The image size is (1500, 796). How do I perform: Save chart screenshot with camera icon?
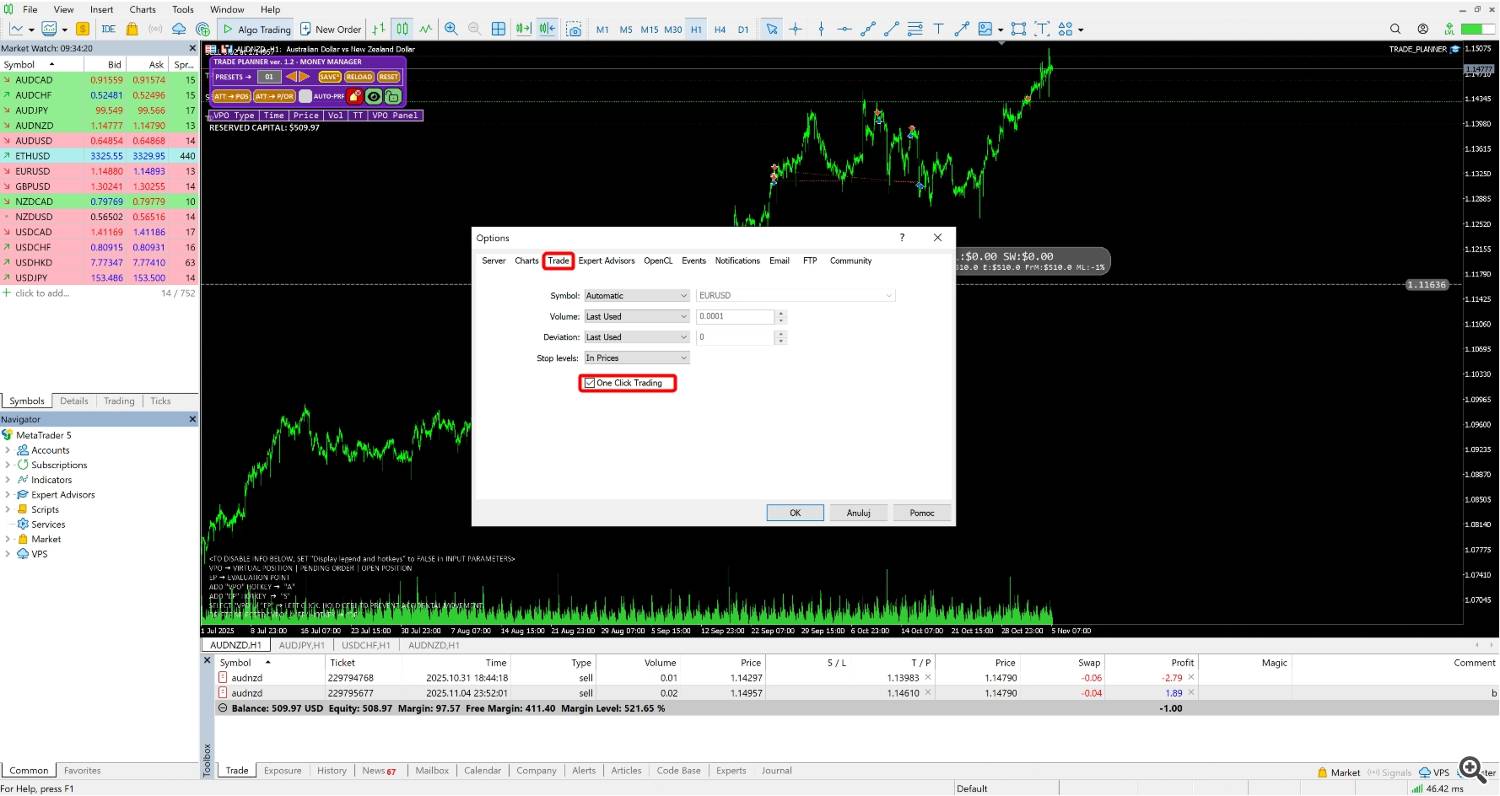574,29
